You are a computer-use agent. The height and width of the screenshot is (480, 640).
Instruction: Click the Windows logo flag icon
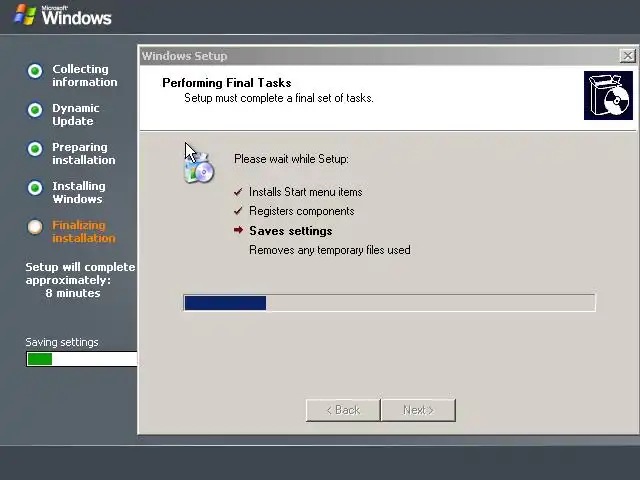[x=25, y=15]
